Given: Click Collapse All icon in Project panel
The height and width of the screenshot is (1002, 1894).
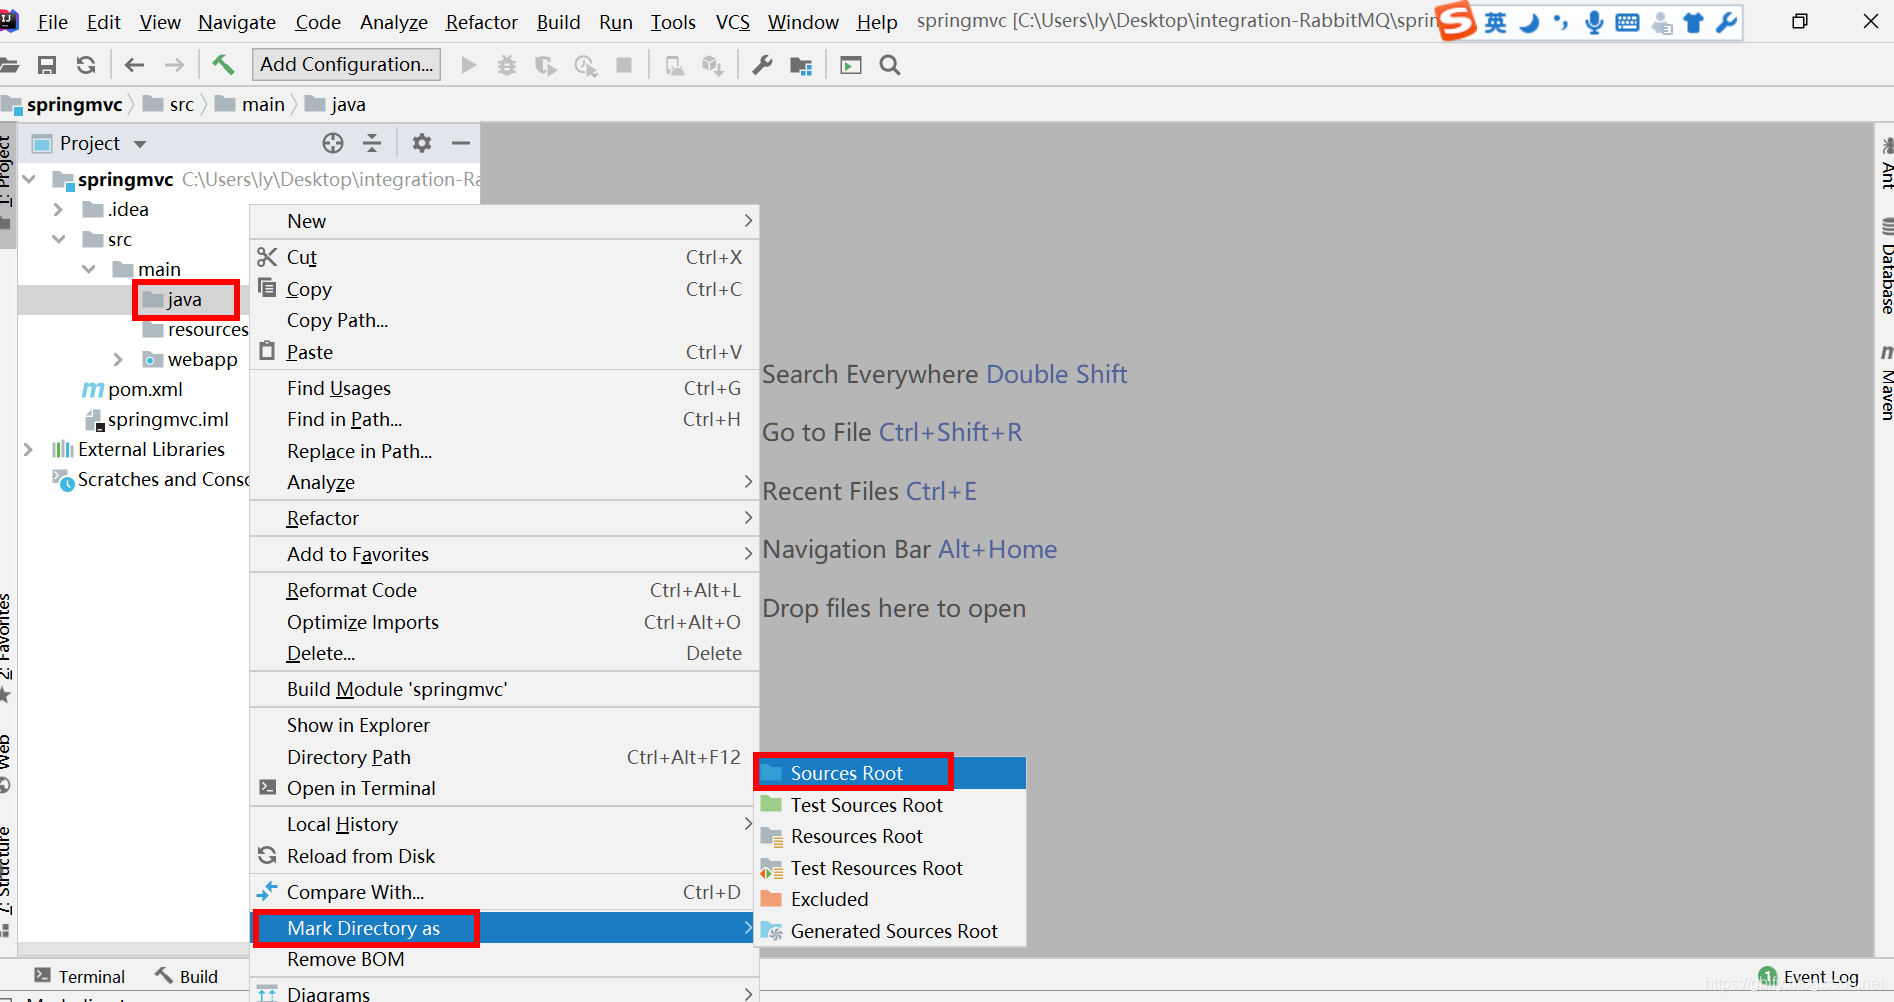Looking at the screenshot, I should (372, 143).
